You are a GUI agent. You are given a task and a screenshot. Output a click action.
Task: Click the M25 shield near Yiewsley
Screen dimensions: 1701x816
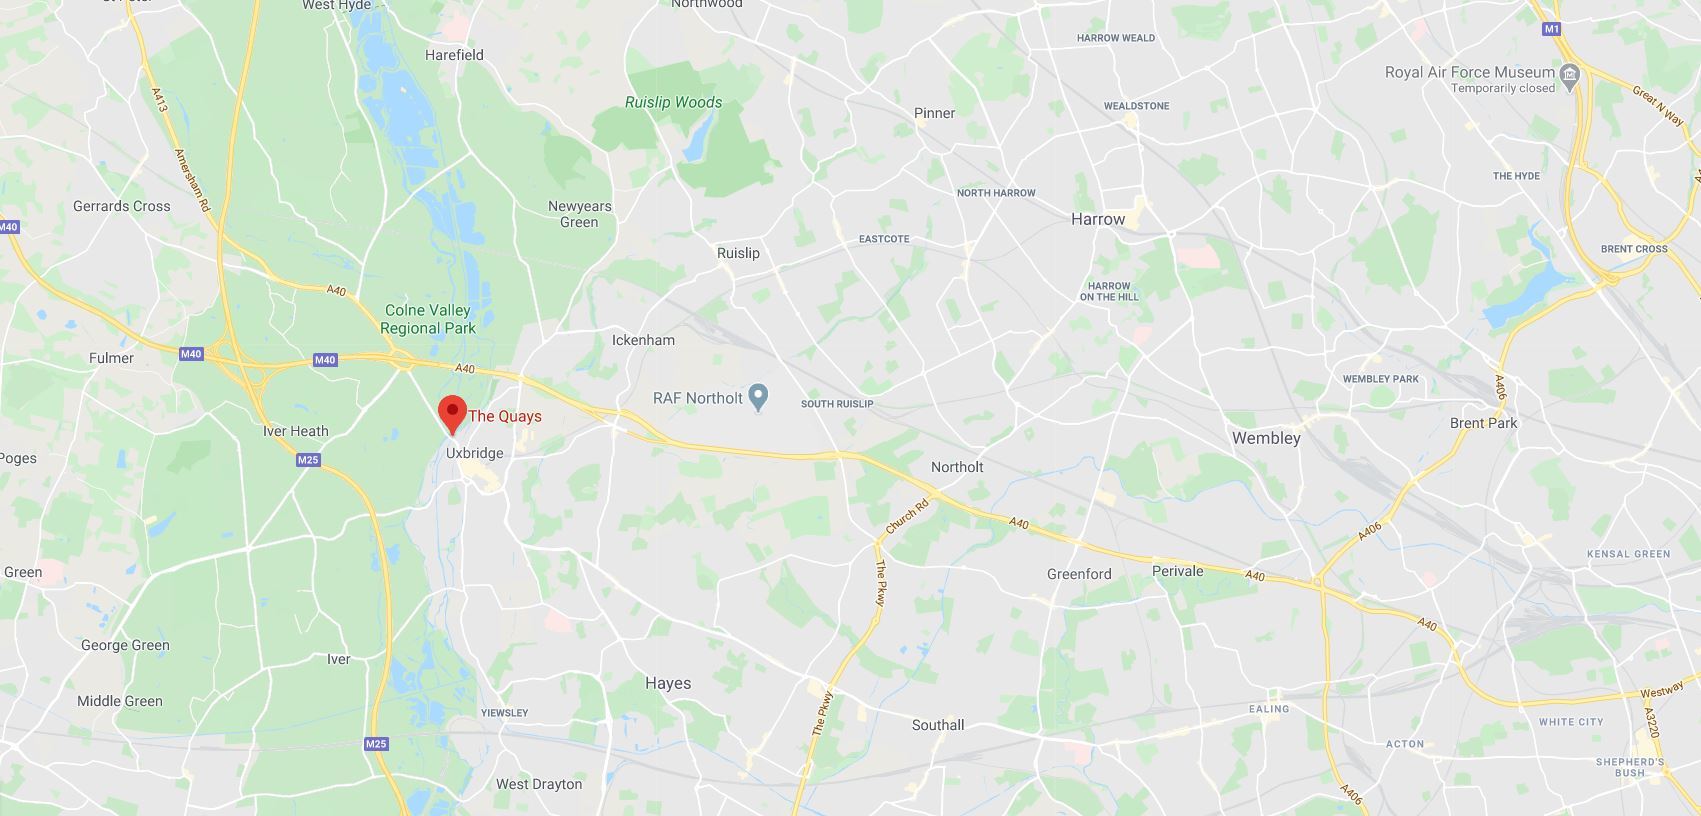coord(376,744)
